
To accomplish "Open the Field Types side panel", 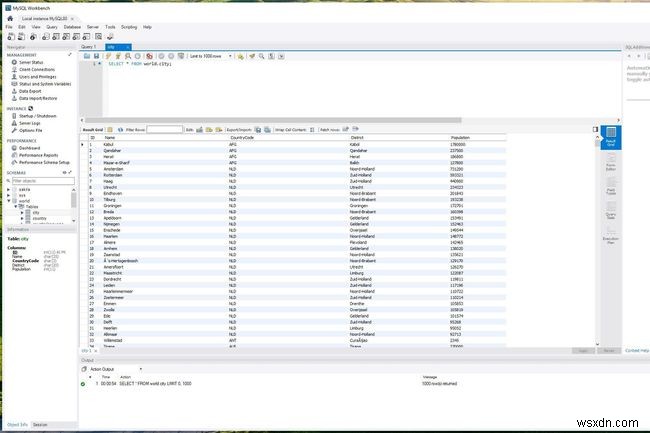I will tap(611, 186).
